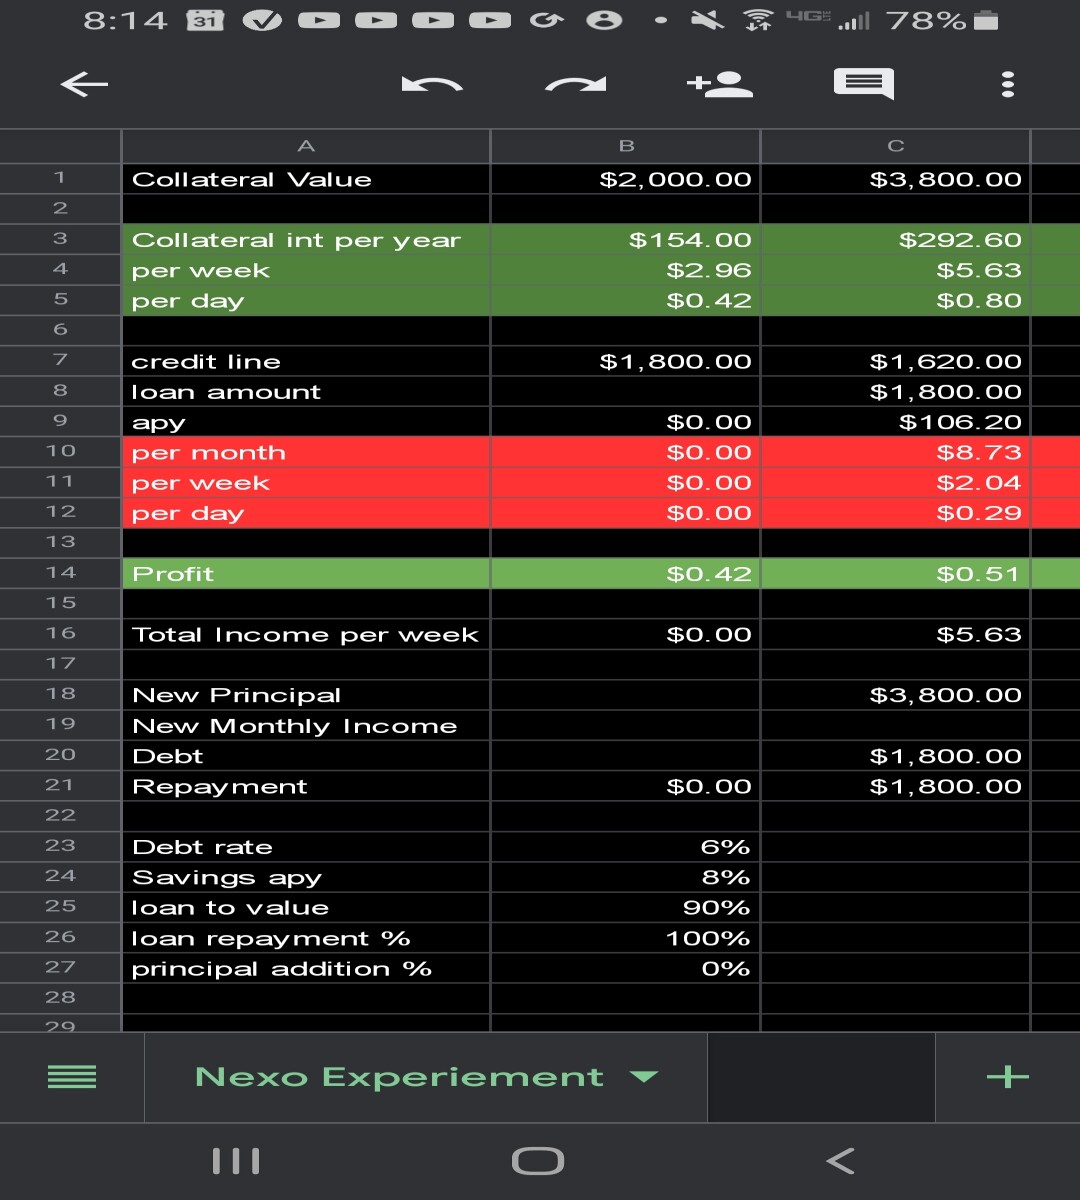Tap the Android home button

pos(538,1161)
